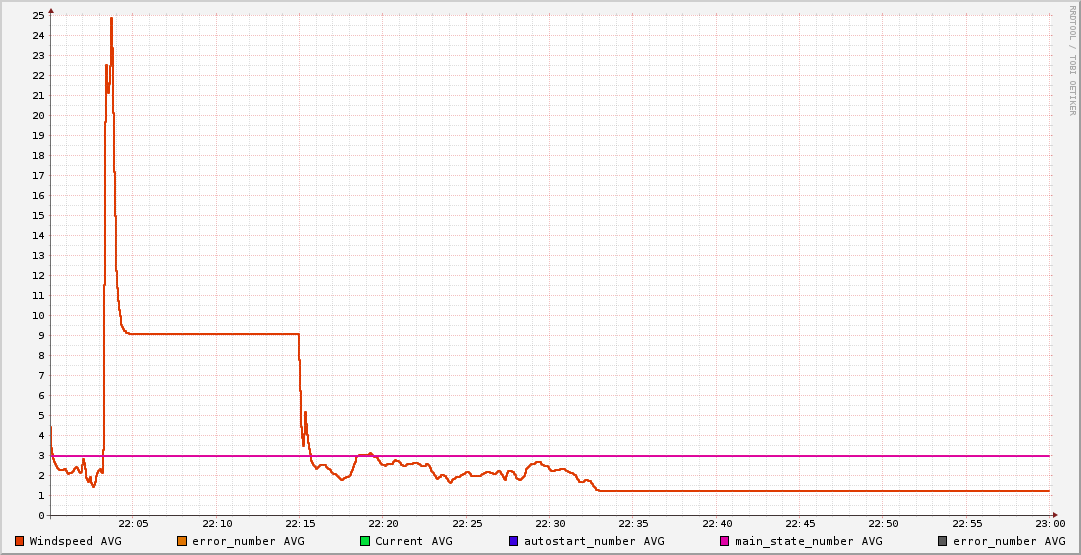
Task: Click the 23:00 time axis label
Action: point(1050,524)
